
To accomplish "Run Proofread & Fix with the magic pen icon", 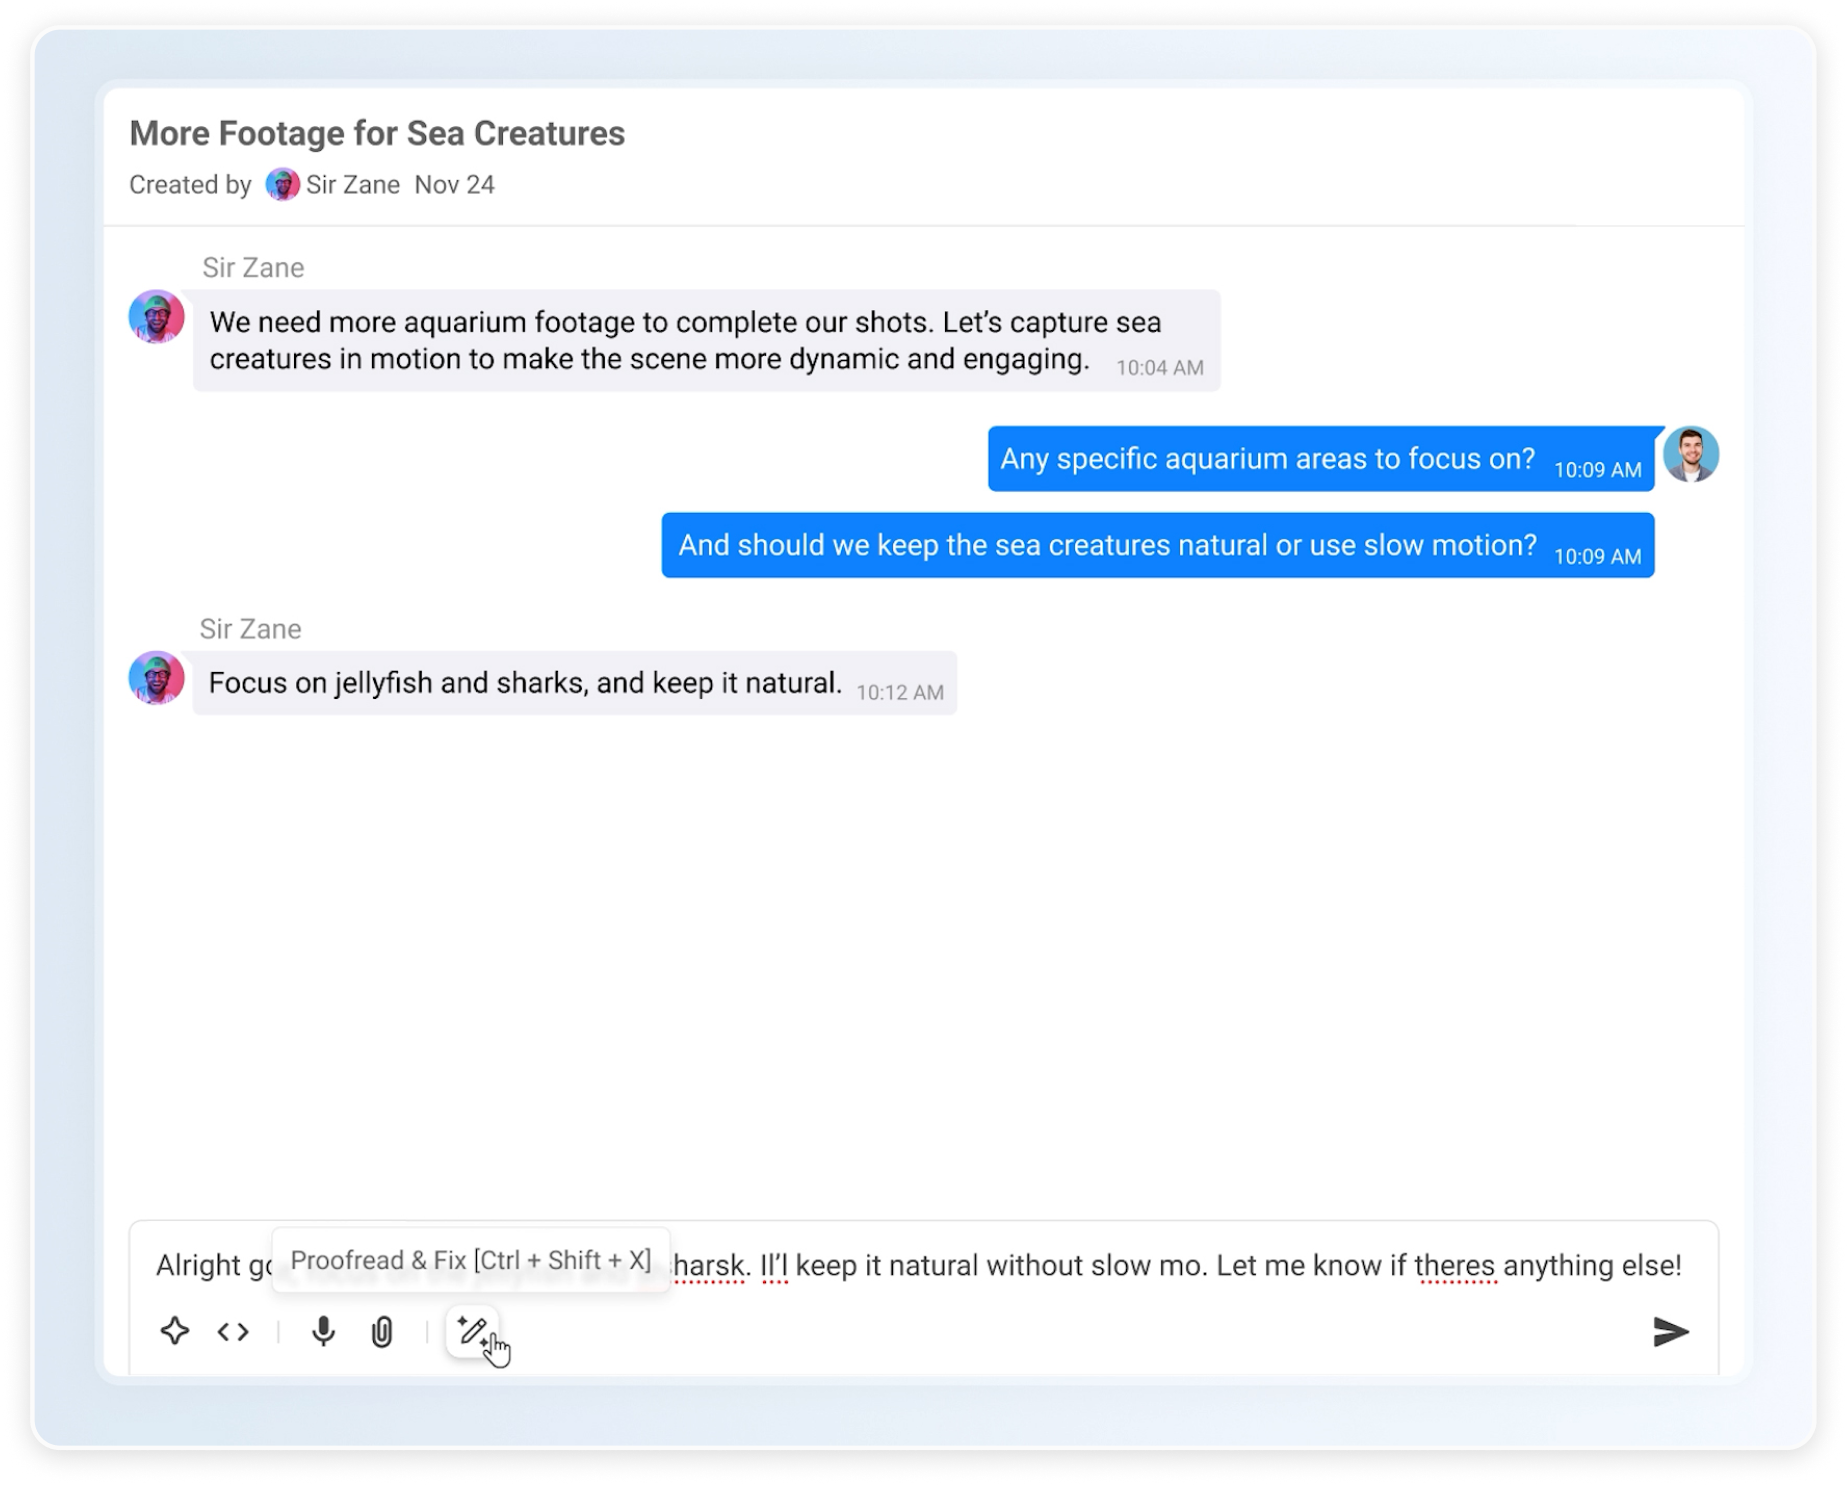I will (472, 1331).
